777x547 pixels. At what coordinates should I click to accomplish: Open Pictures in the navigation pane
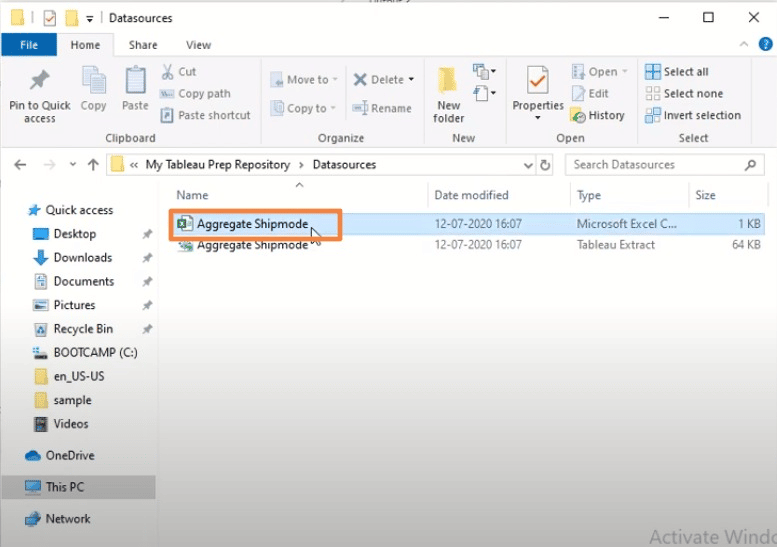click(x=74, y=305)
